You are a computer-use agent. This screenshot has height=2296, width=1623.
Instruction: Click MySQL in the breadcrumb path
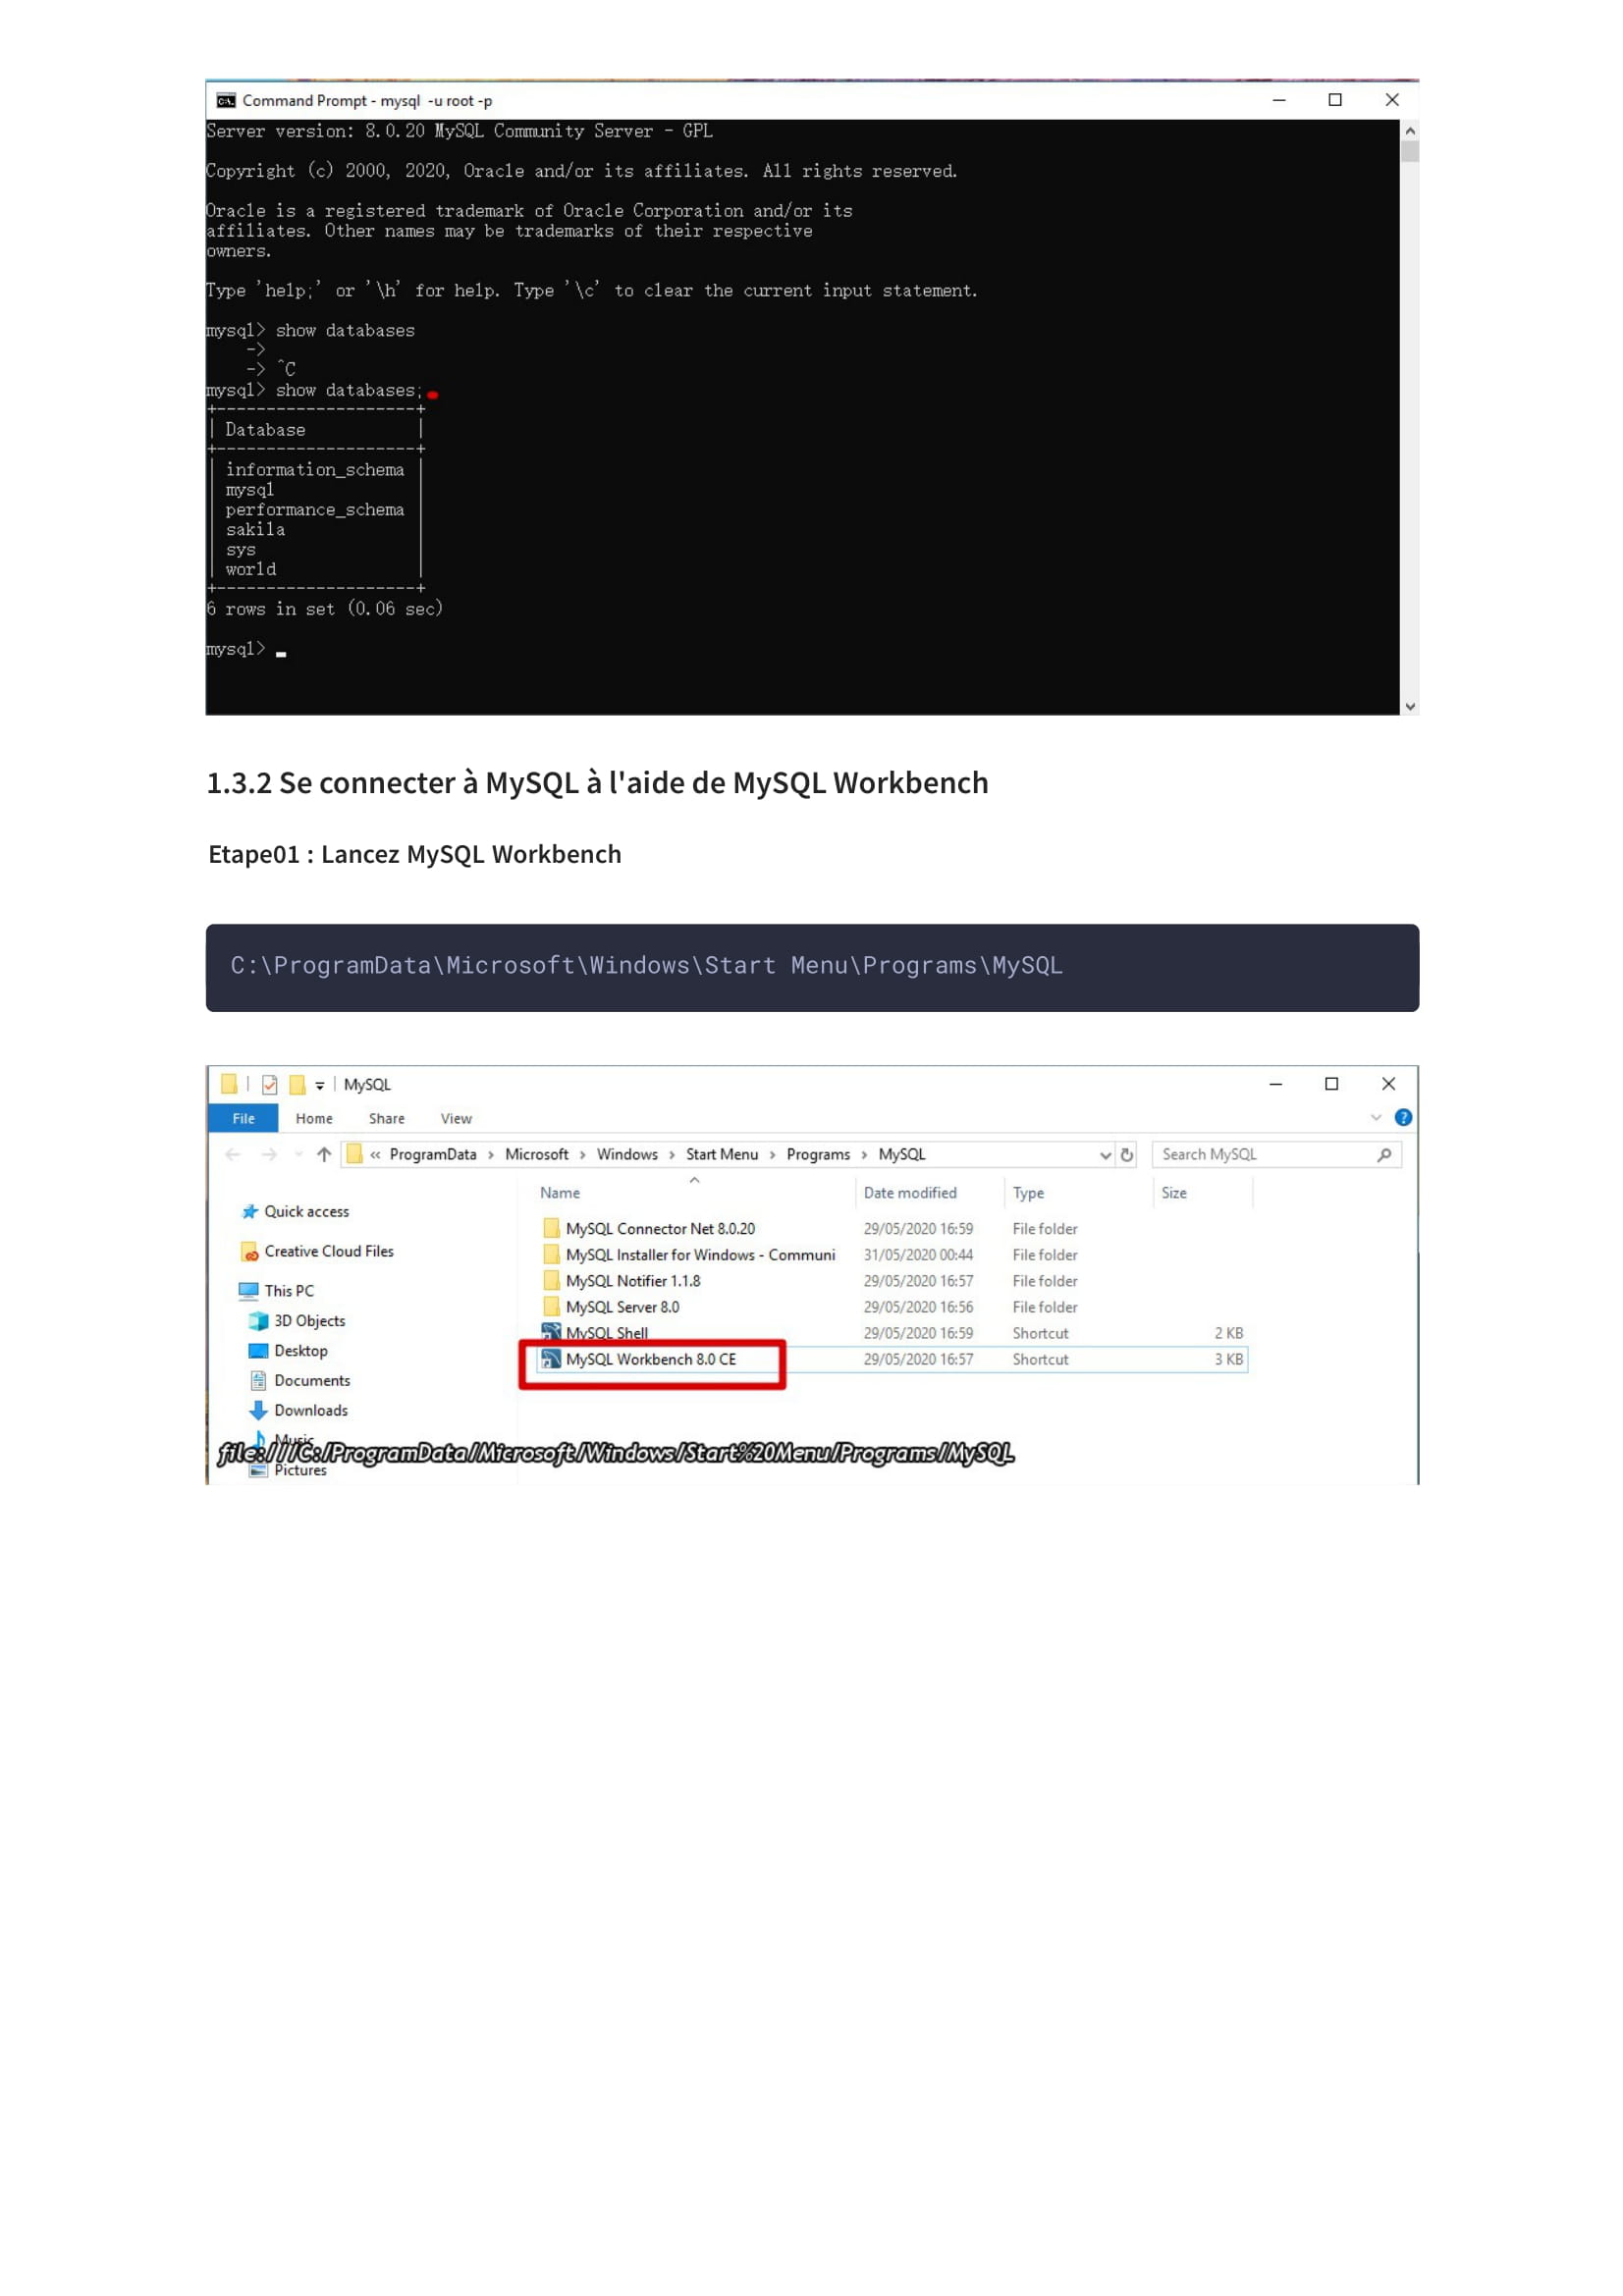click(x=902, y=1154)
